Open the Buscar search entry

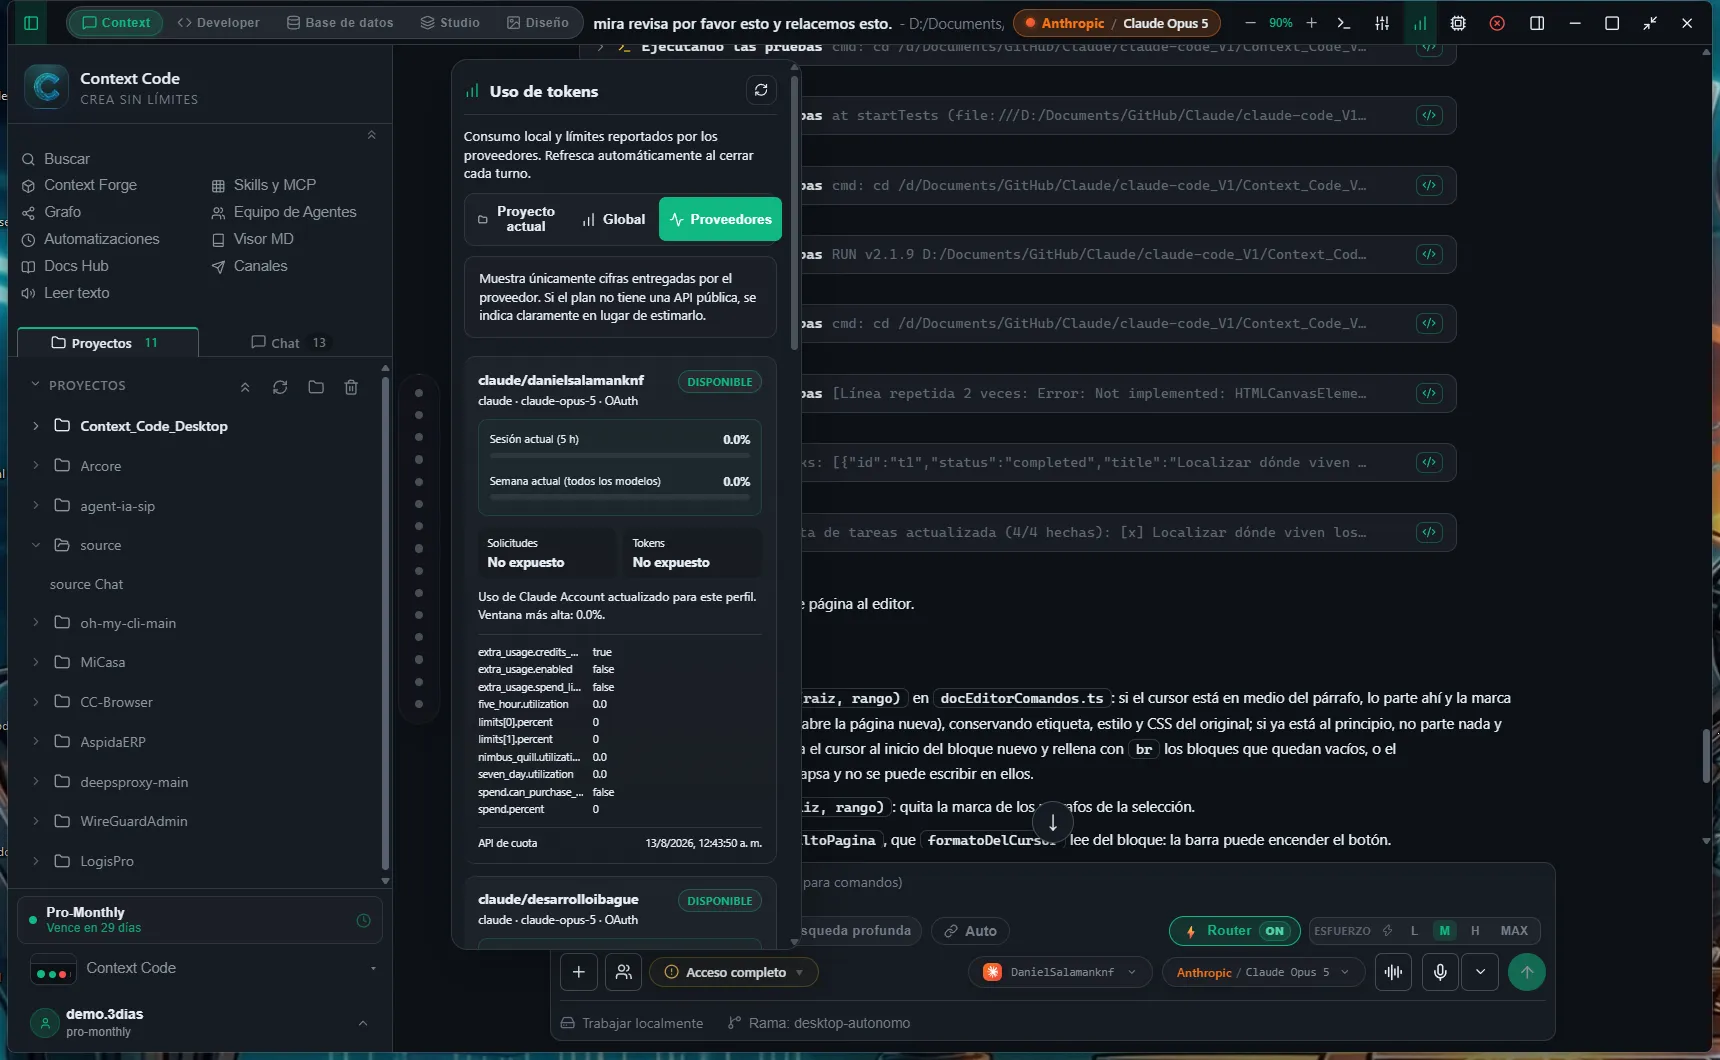56,159
